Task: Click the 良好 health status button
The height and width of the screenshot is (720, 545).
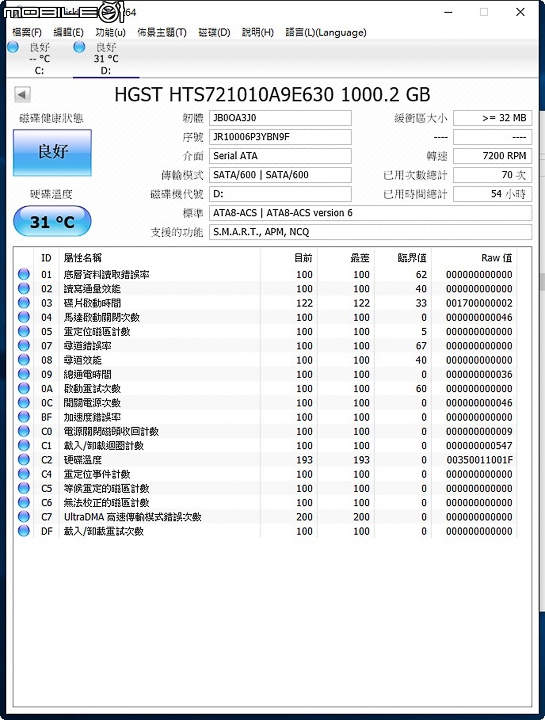Action: pos(52,153)
